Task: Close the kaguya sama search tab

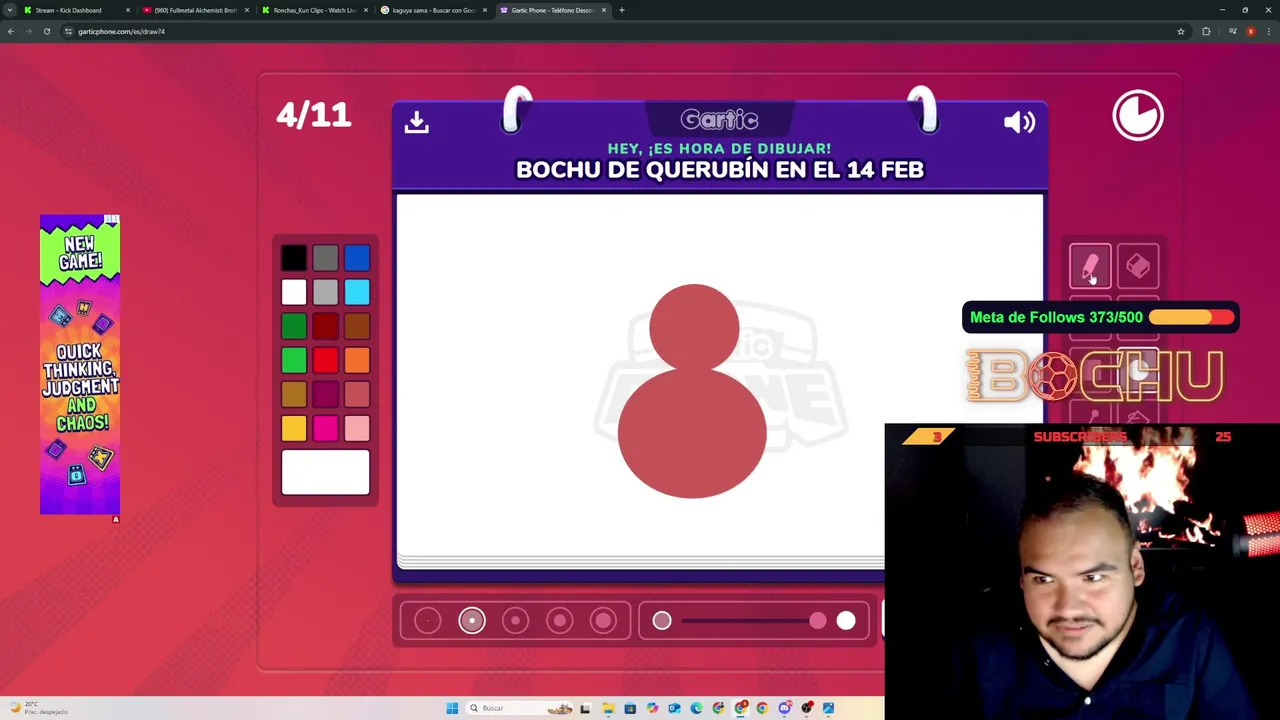Action: (x=485, y=10)
